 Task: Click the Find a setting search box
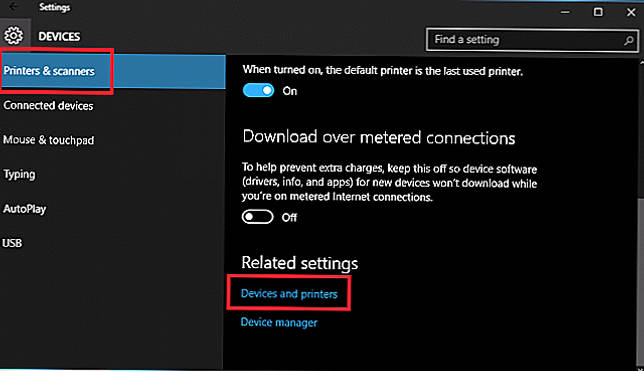coord(532,40)
